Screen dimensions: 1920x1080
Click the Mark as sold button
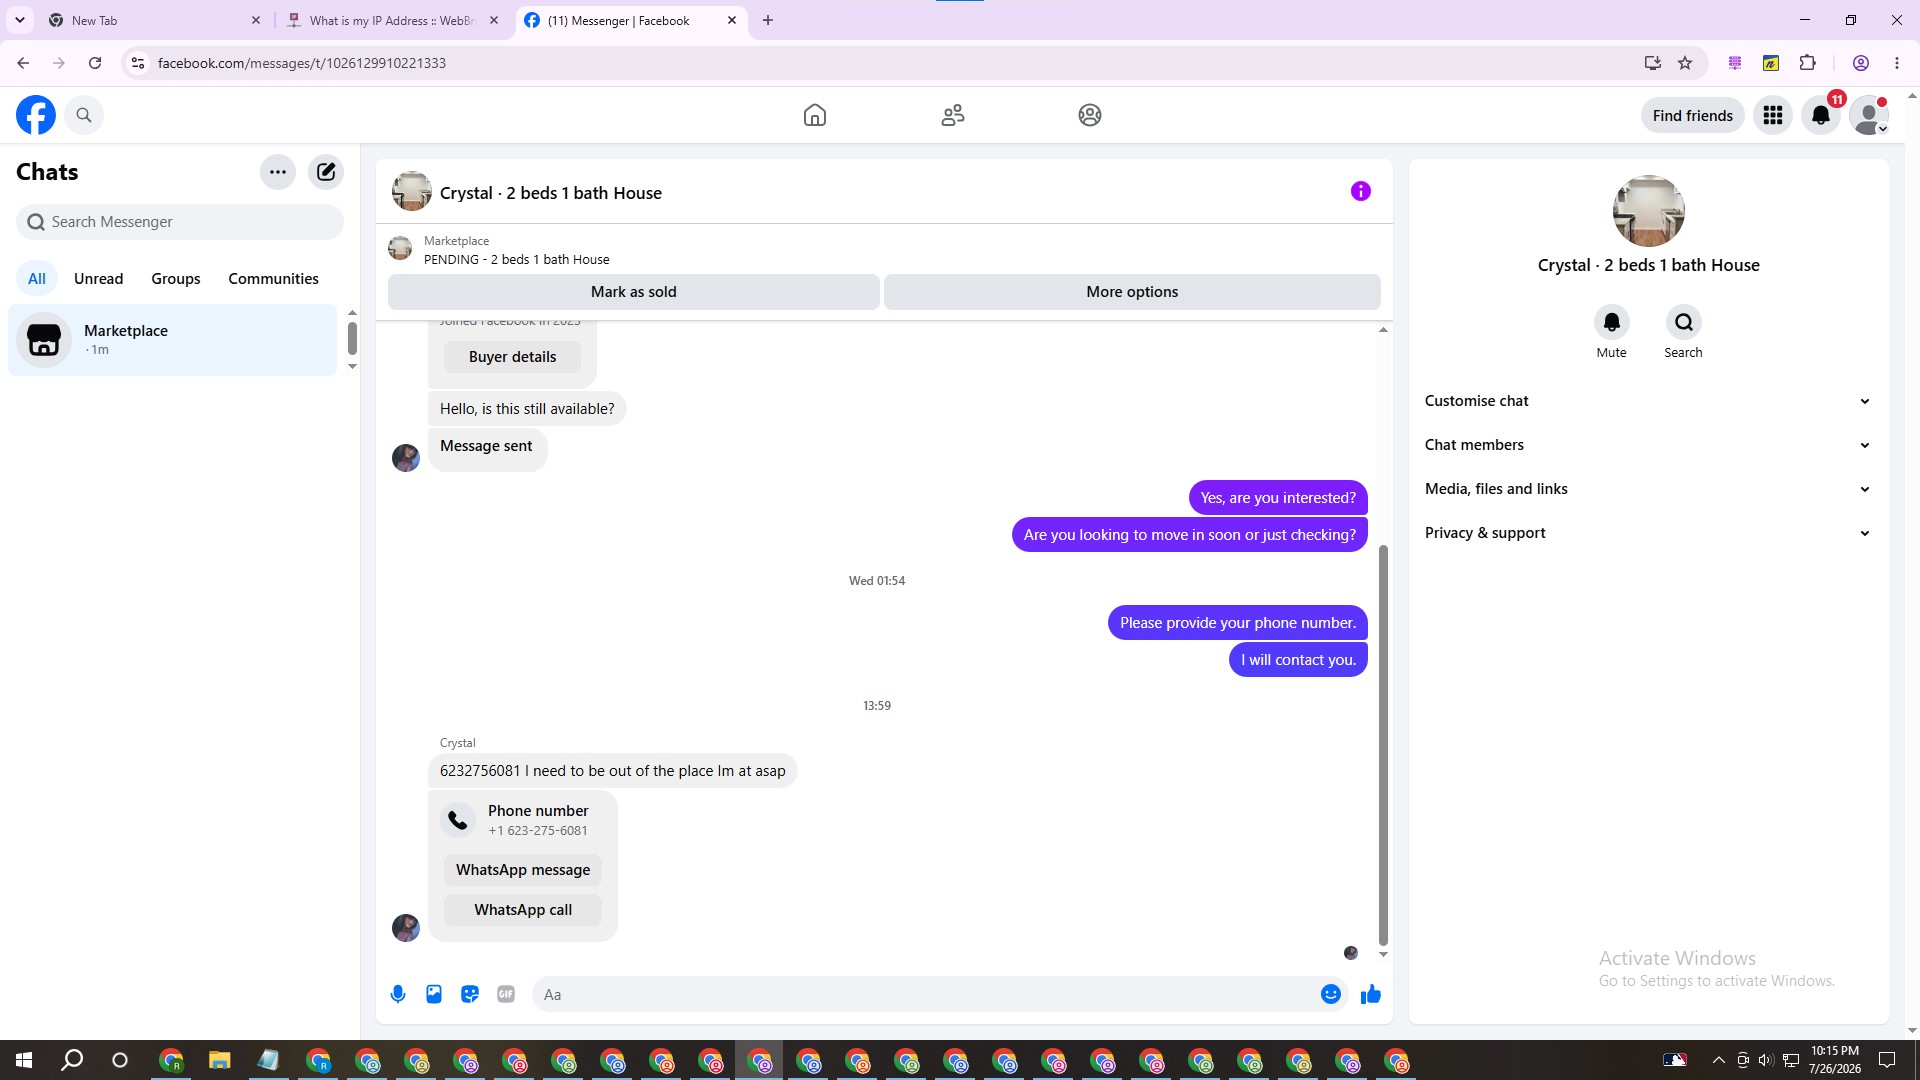(634, 292)
